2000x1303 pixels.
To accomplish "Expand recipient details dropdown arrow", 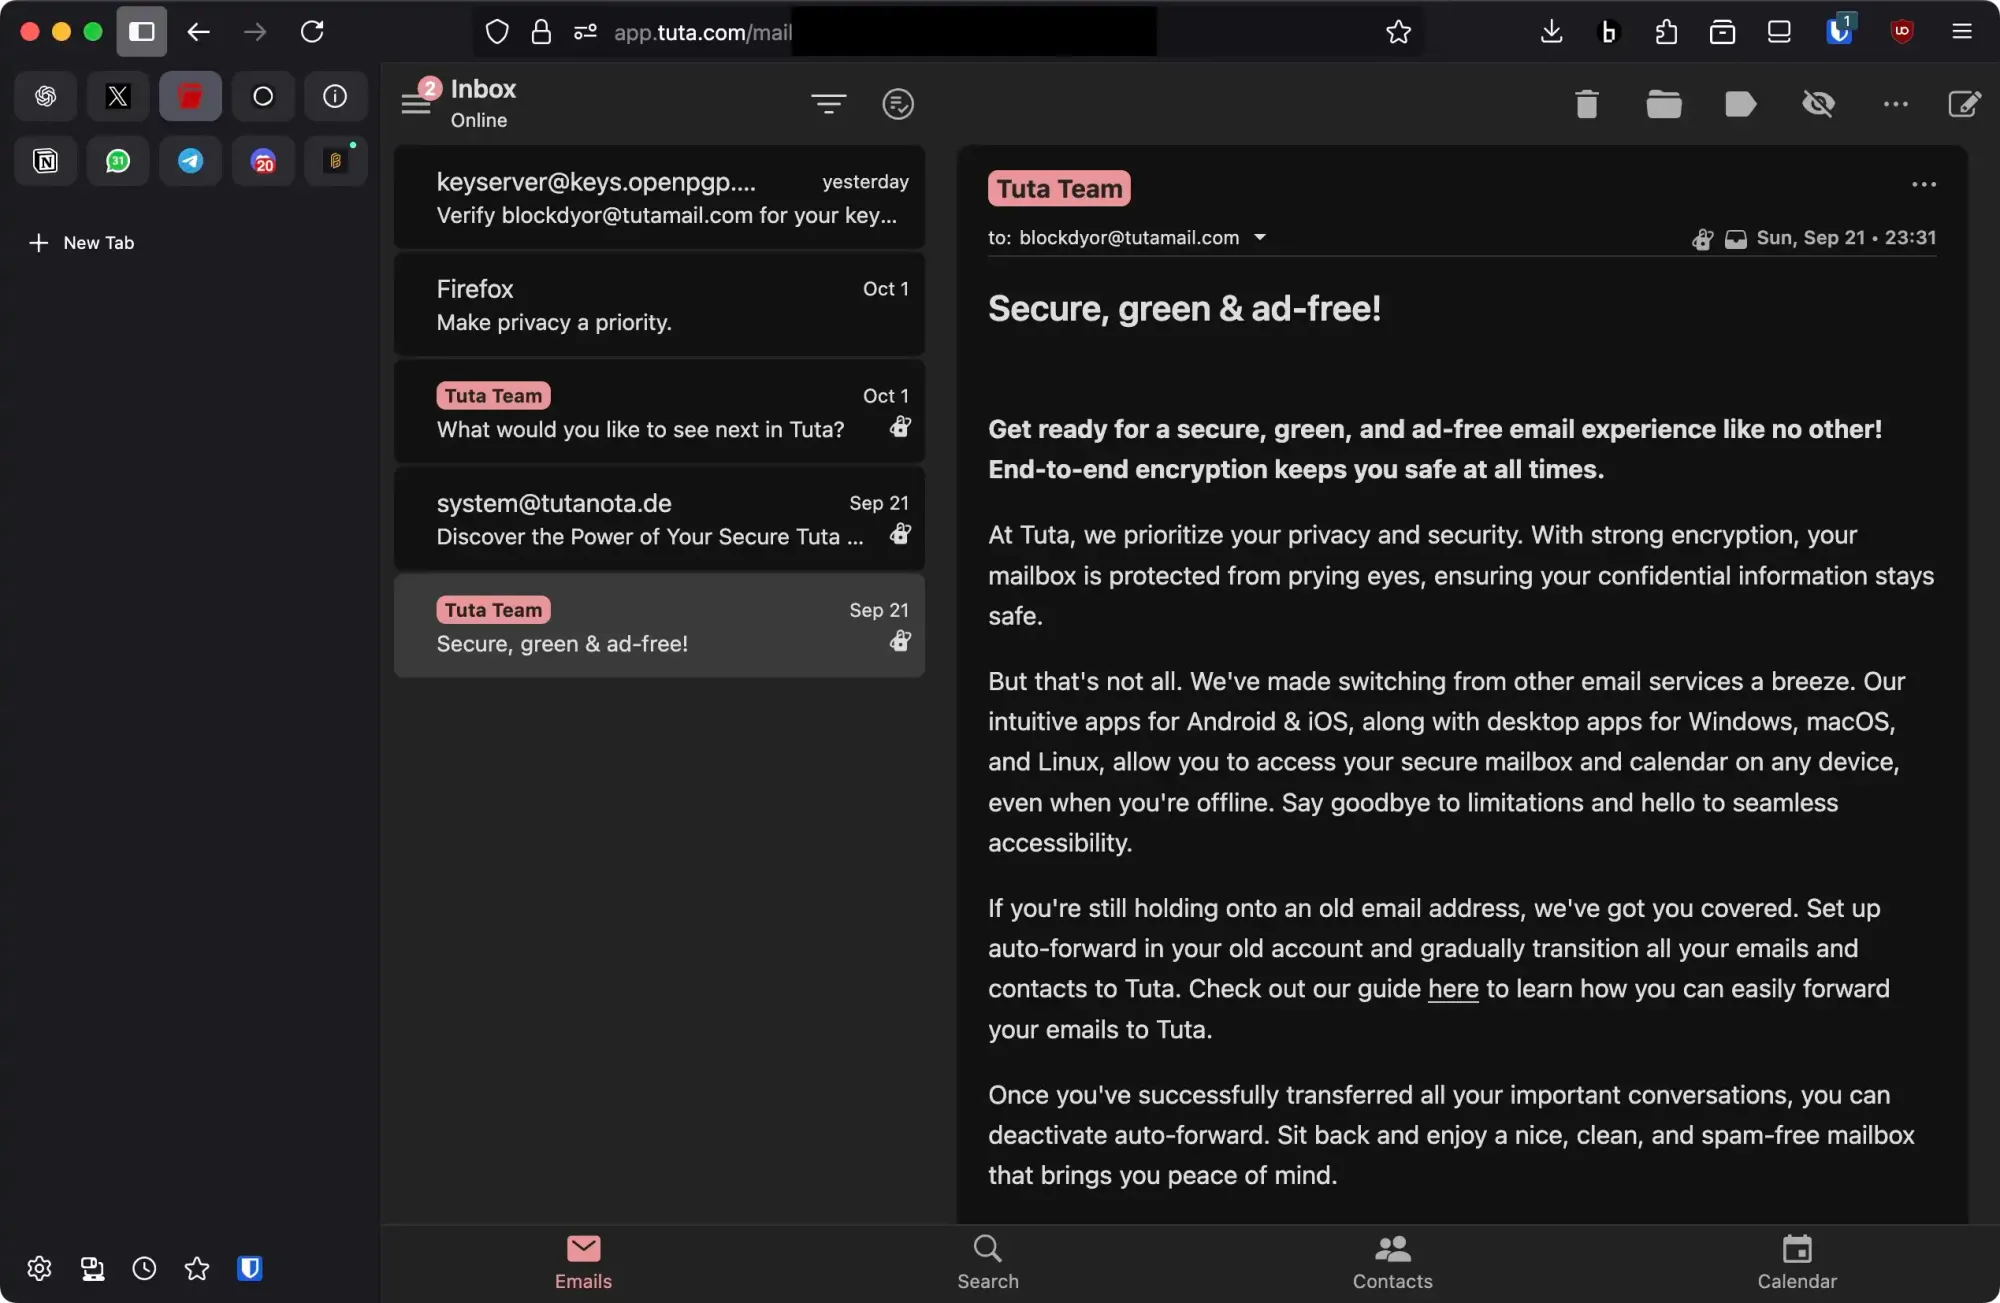I will 1260,238.
